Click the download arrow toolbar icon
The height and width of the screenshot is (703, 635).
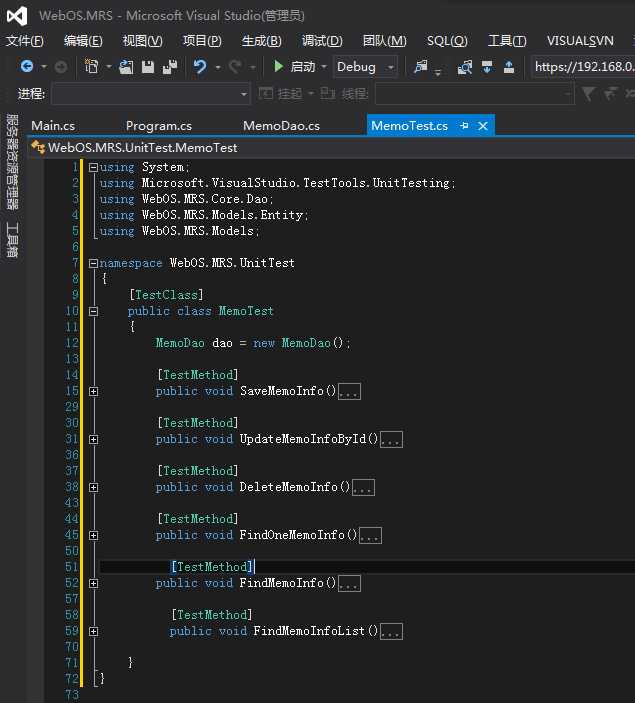click(487, 67)
